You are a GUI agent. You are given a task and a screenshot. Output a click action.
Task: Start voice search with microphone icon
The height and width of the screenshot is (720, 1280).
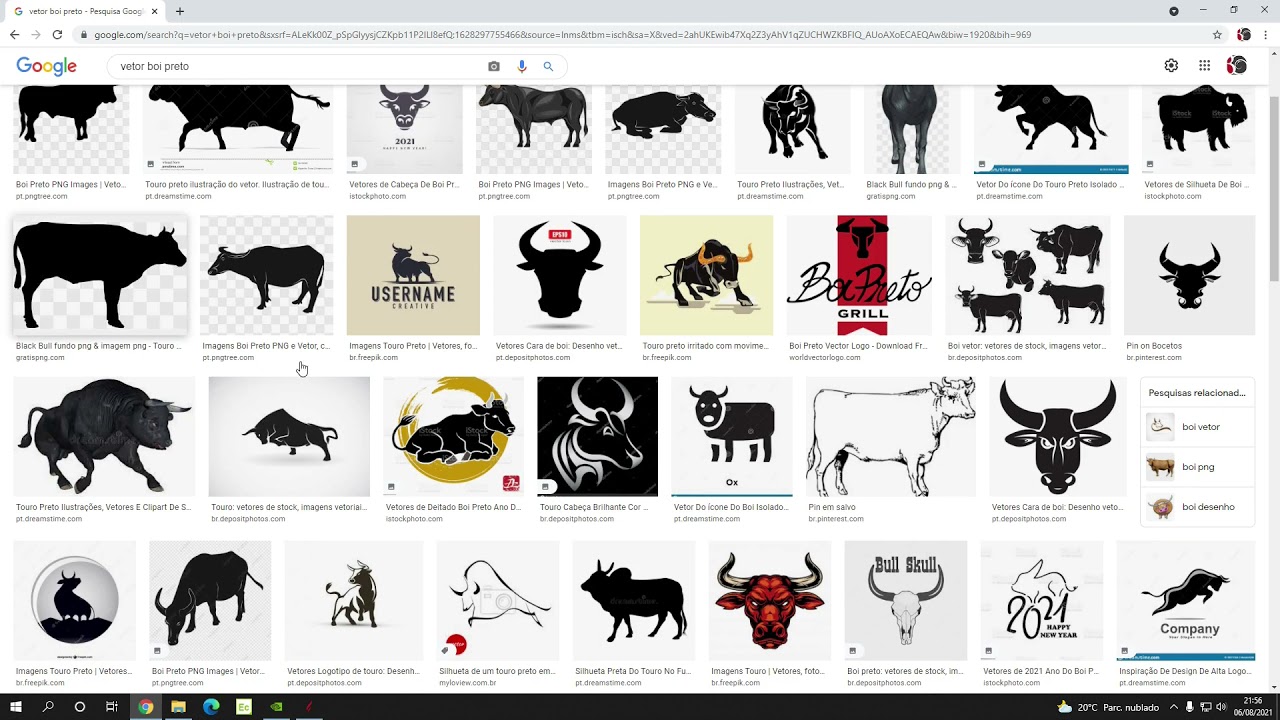[521, 66]
